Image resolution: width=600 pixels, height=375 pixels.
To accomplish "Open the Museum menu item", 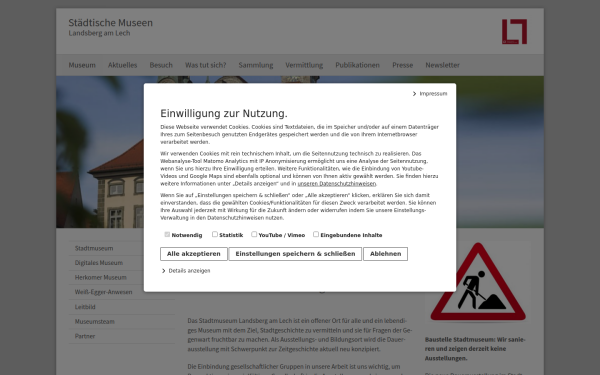I will click(82, 65).
